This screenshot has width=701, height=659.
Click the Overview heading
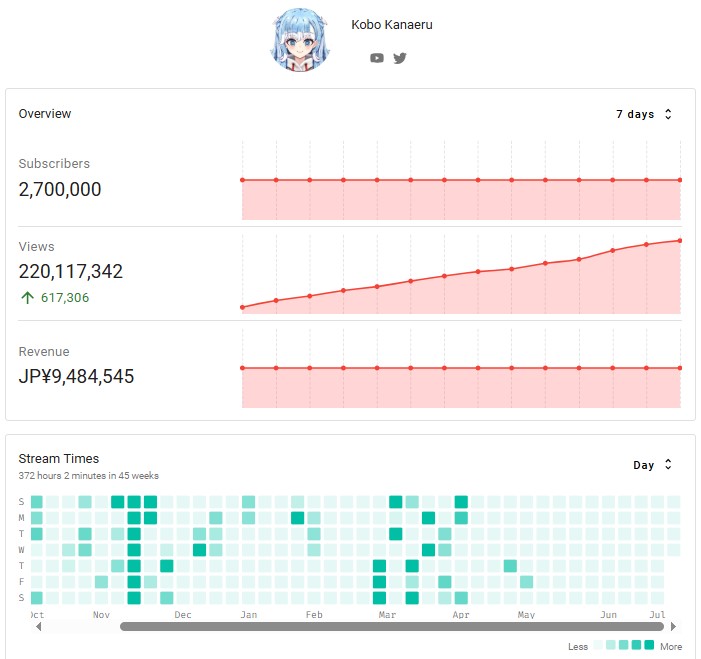click(x=45, y=114)
